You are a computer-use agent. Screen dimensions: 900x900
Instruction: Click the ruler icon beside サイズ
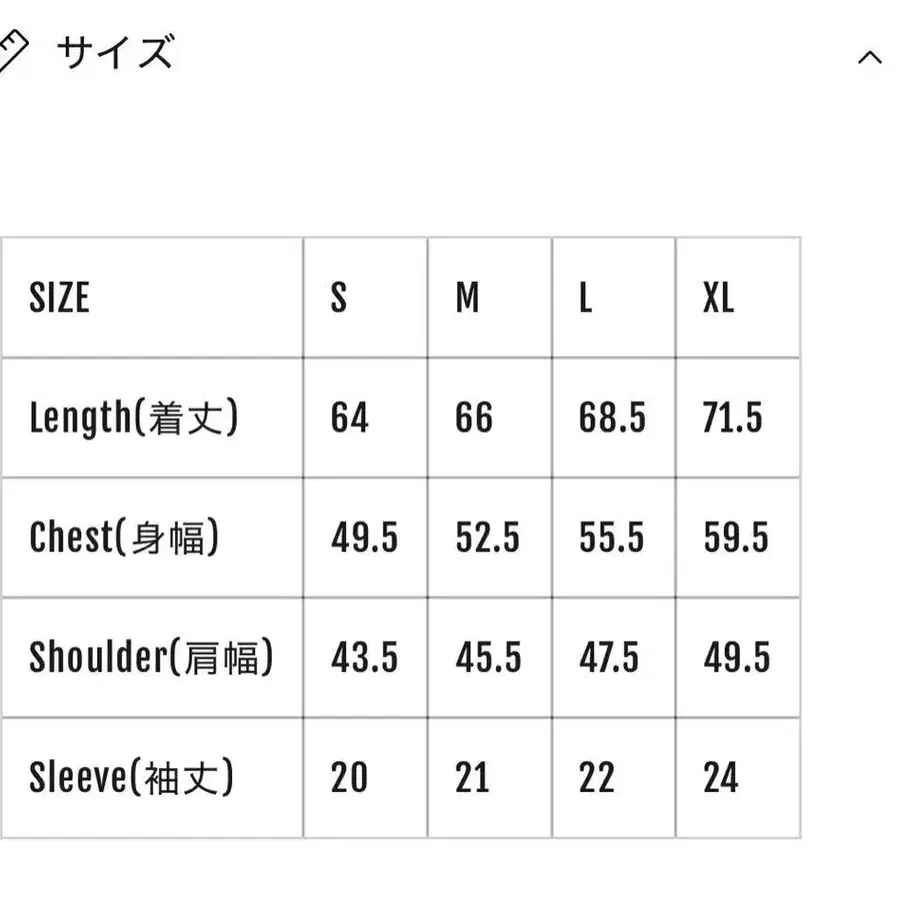[11, 52]
